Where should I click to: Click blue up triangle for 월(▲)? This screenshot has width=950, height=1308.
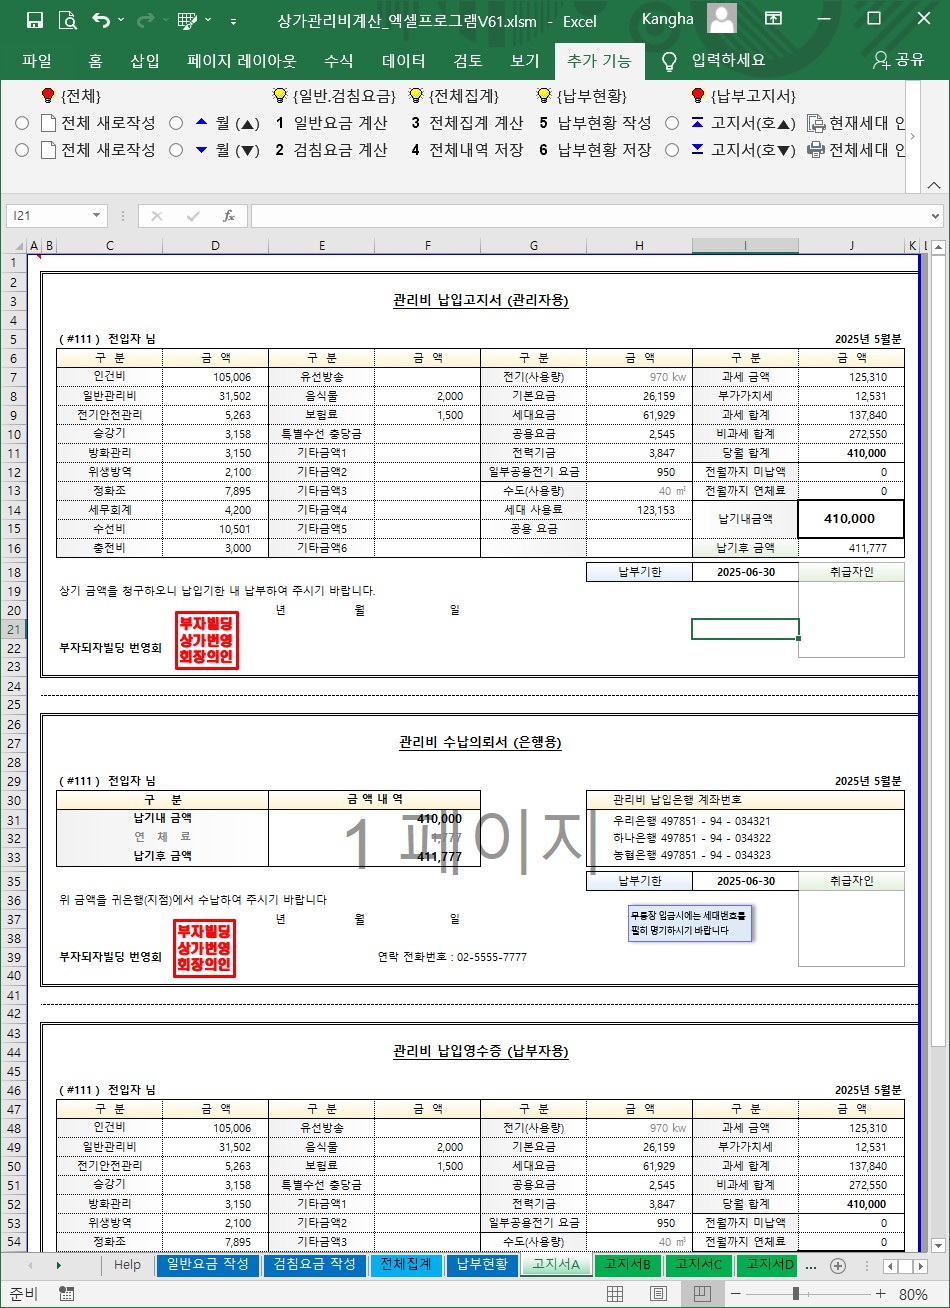click(201, 122)
